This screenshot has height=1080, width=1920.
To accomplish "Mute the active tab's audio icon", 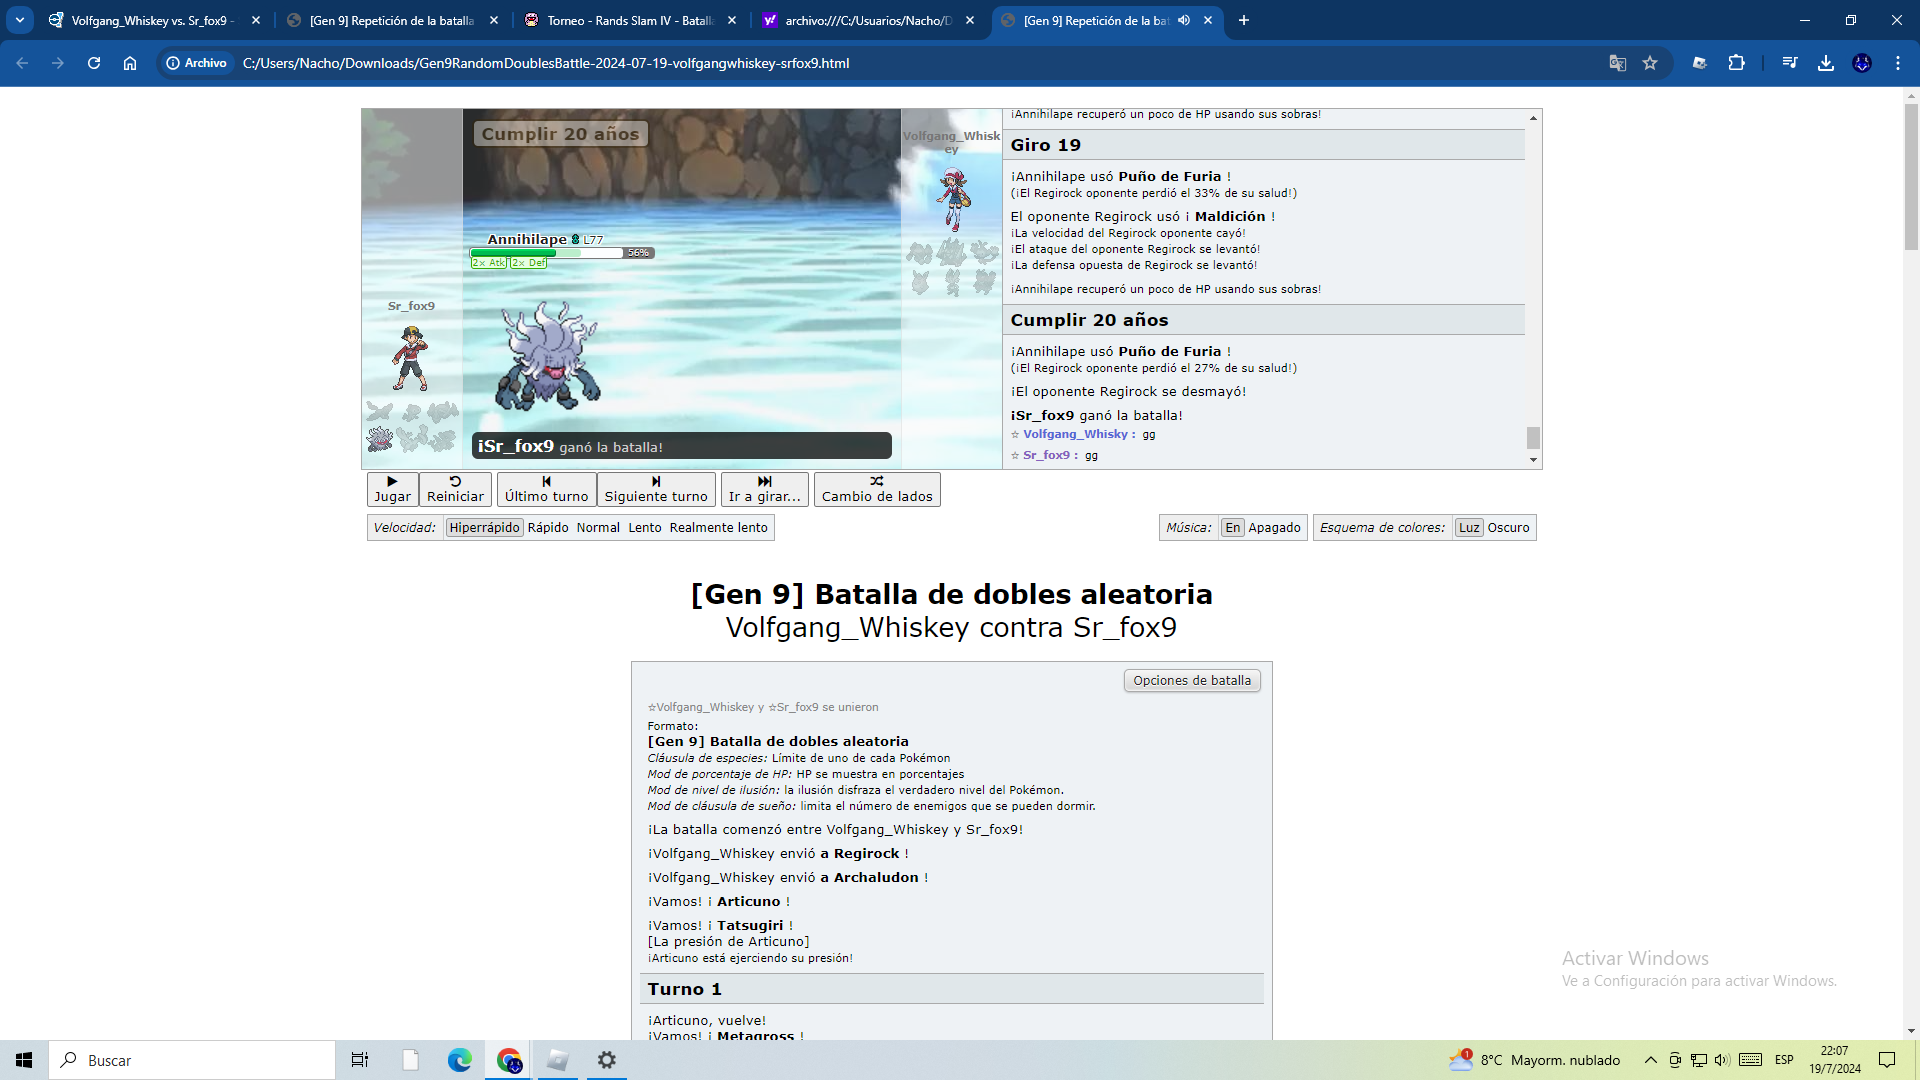I will [x=1184, y=20].
